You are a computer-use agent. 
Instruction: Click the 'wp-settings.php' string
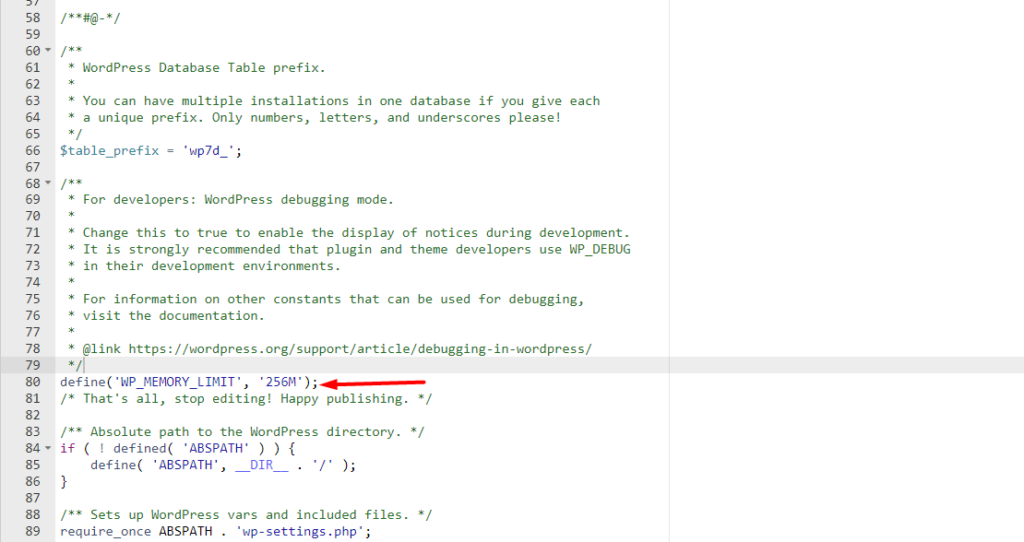pyautogui.click(x=300, y=532)
